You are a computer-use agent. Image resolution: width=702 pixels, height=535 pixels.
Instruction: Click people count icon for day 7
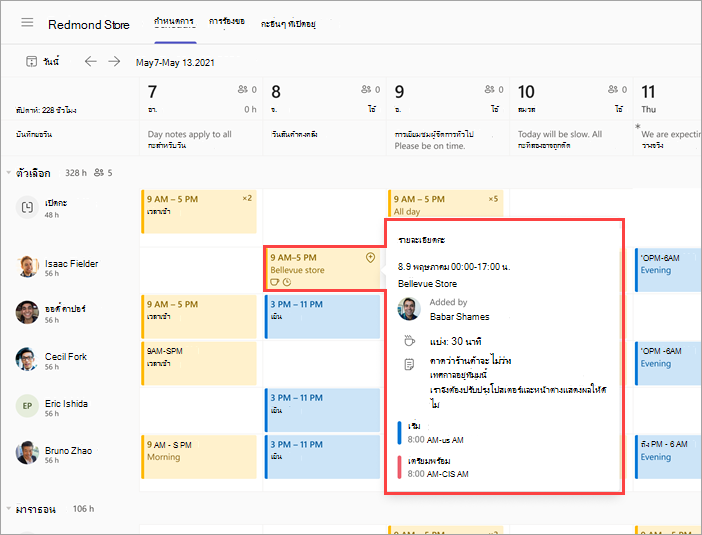pyautogui.click(x=243, y=90)
